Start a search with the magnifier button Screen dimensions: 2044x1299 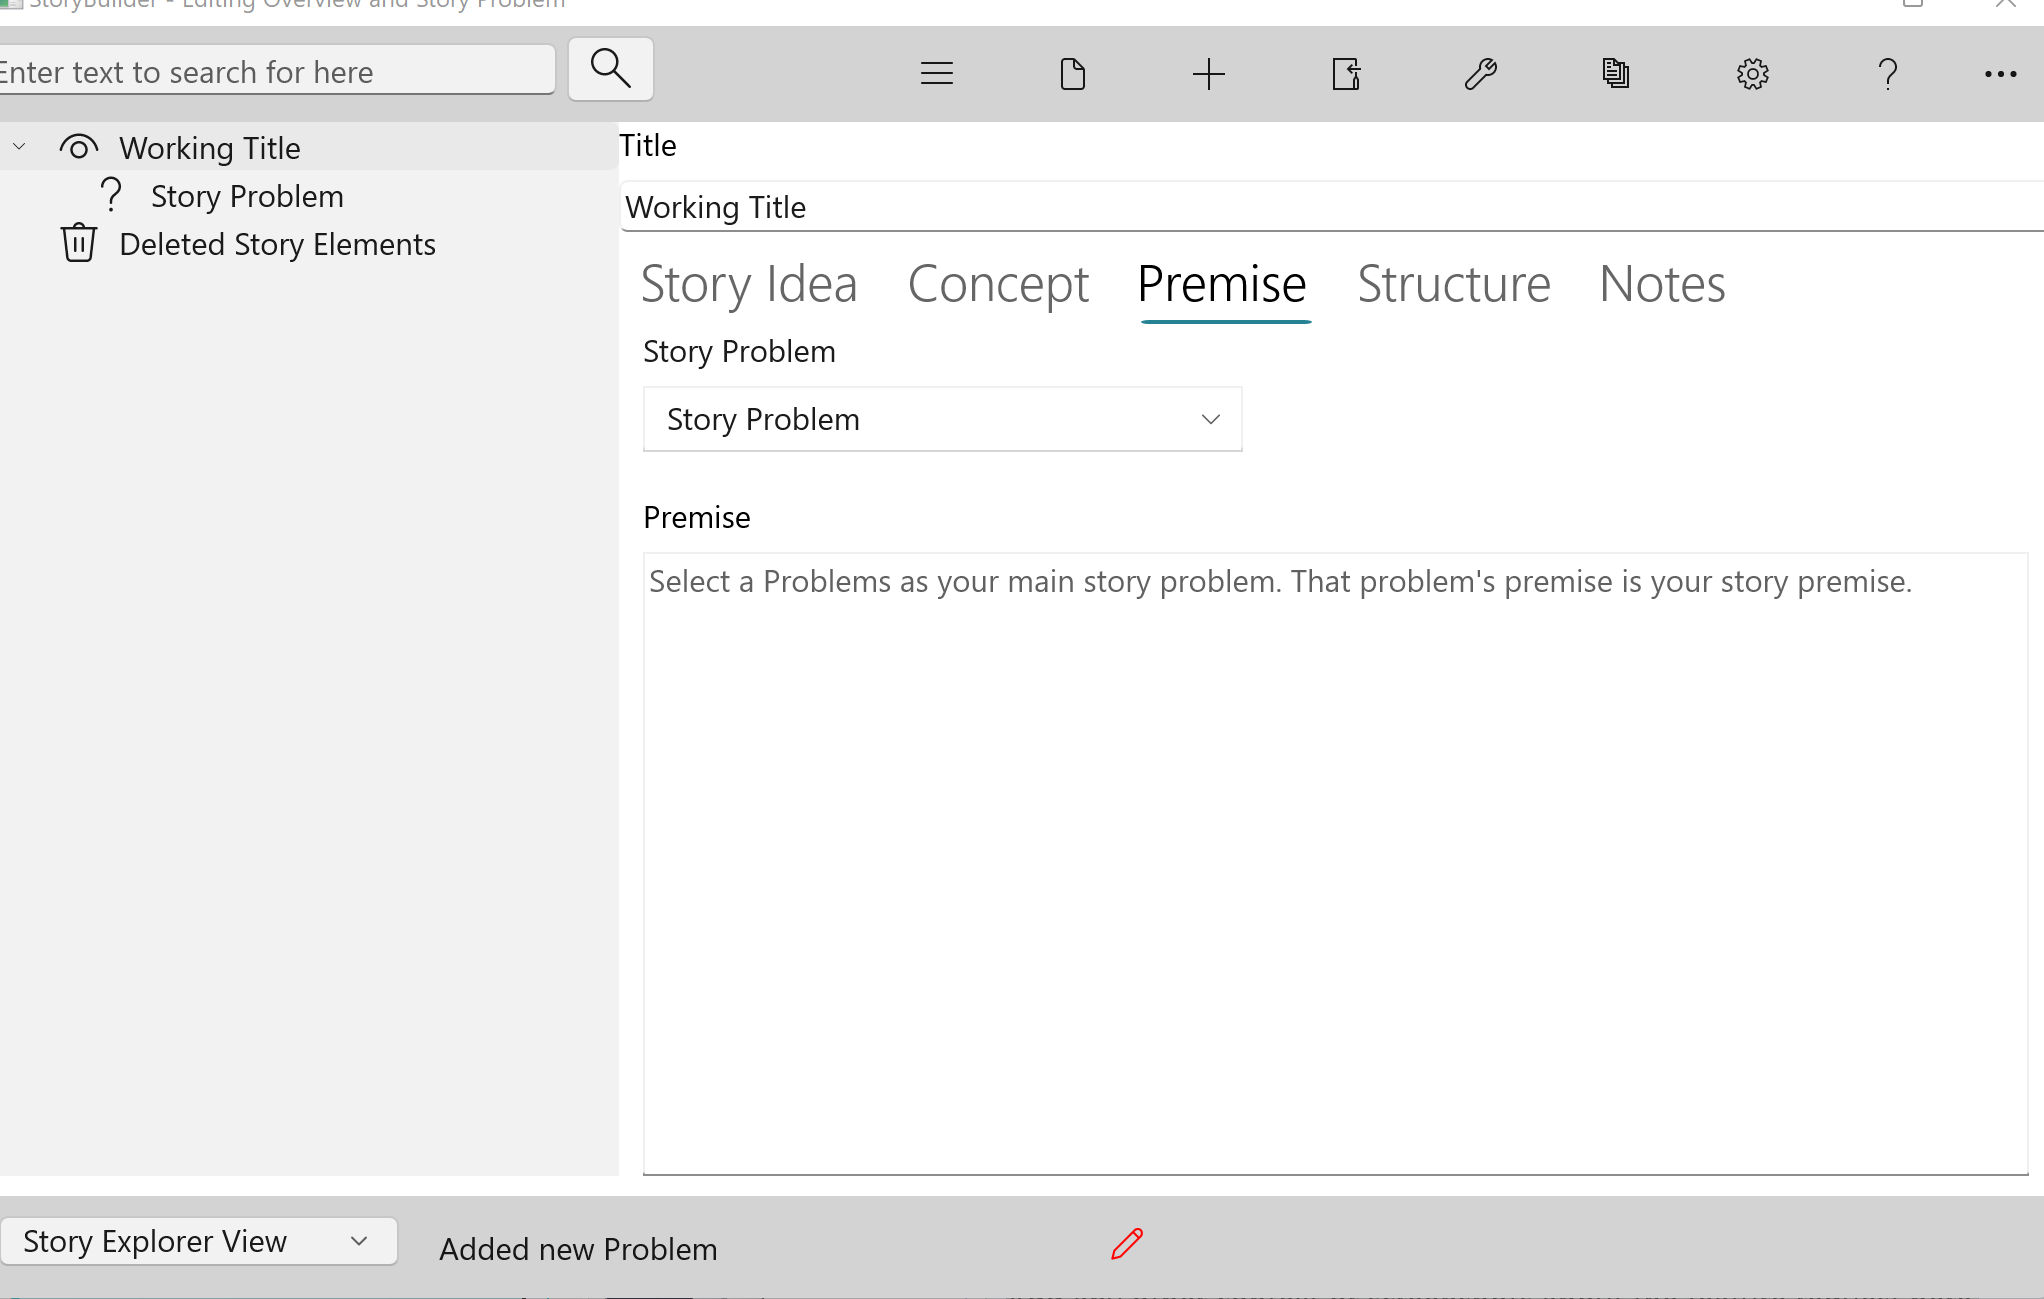[x=610, y=69]
